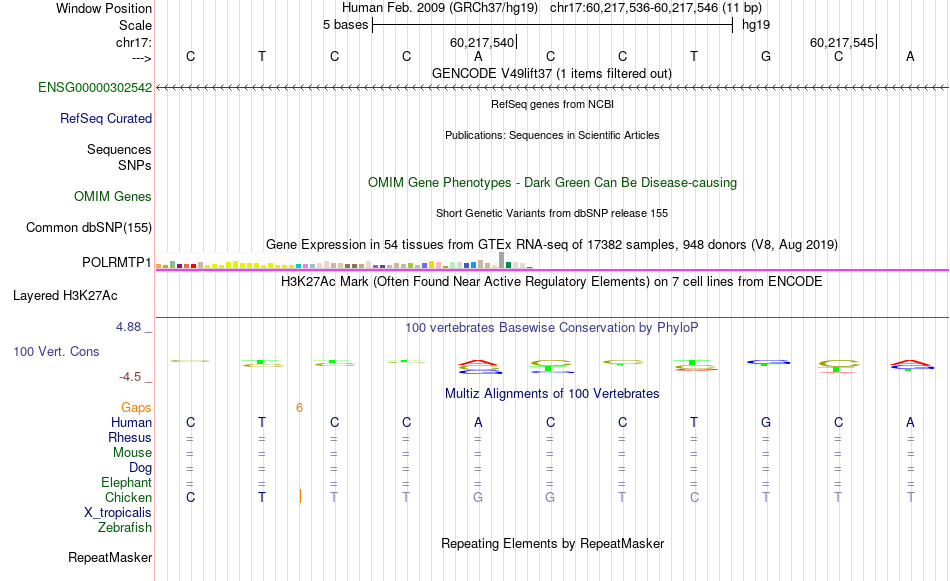The image size is (950, 581).
Task: Click the POLRMTP1 GTEx item label
Action: click(x=116, y=262)
